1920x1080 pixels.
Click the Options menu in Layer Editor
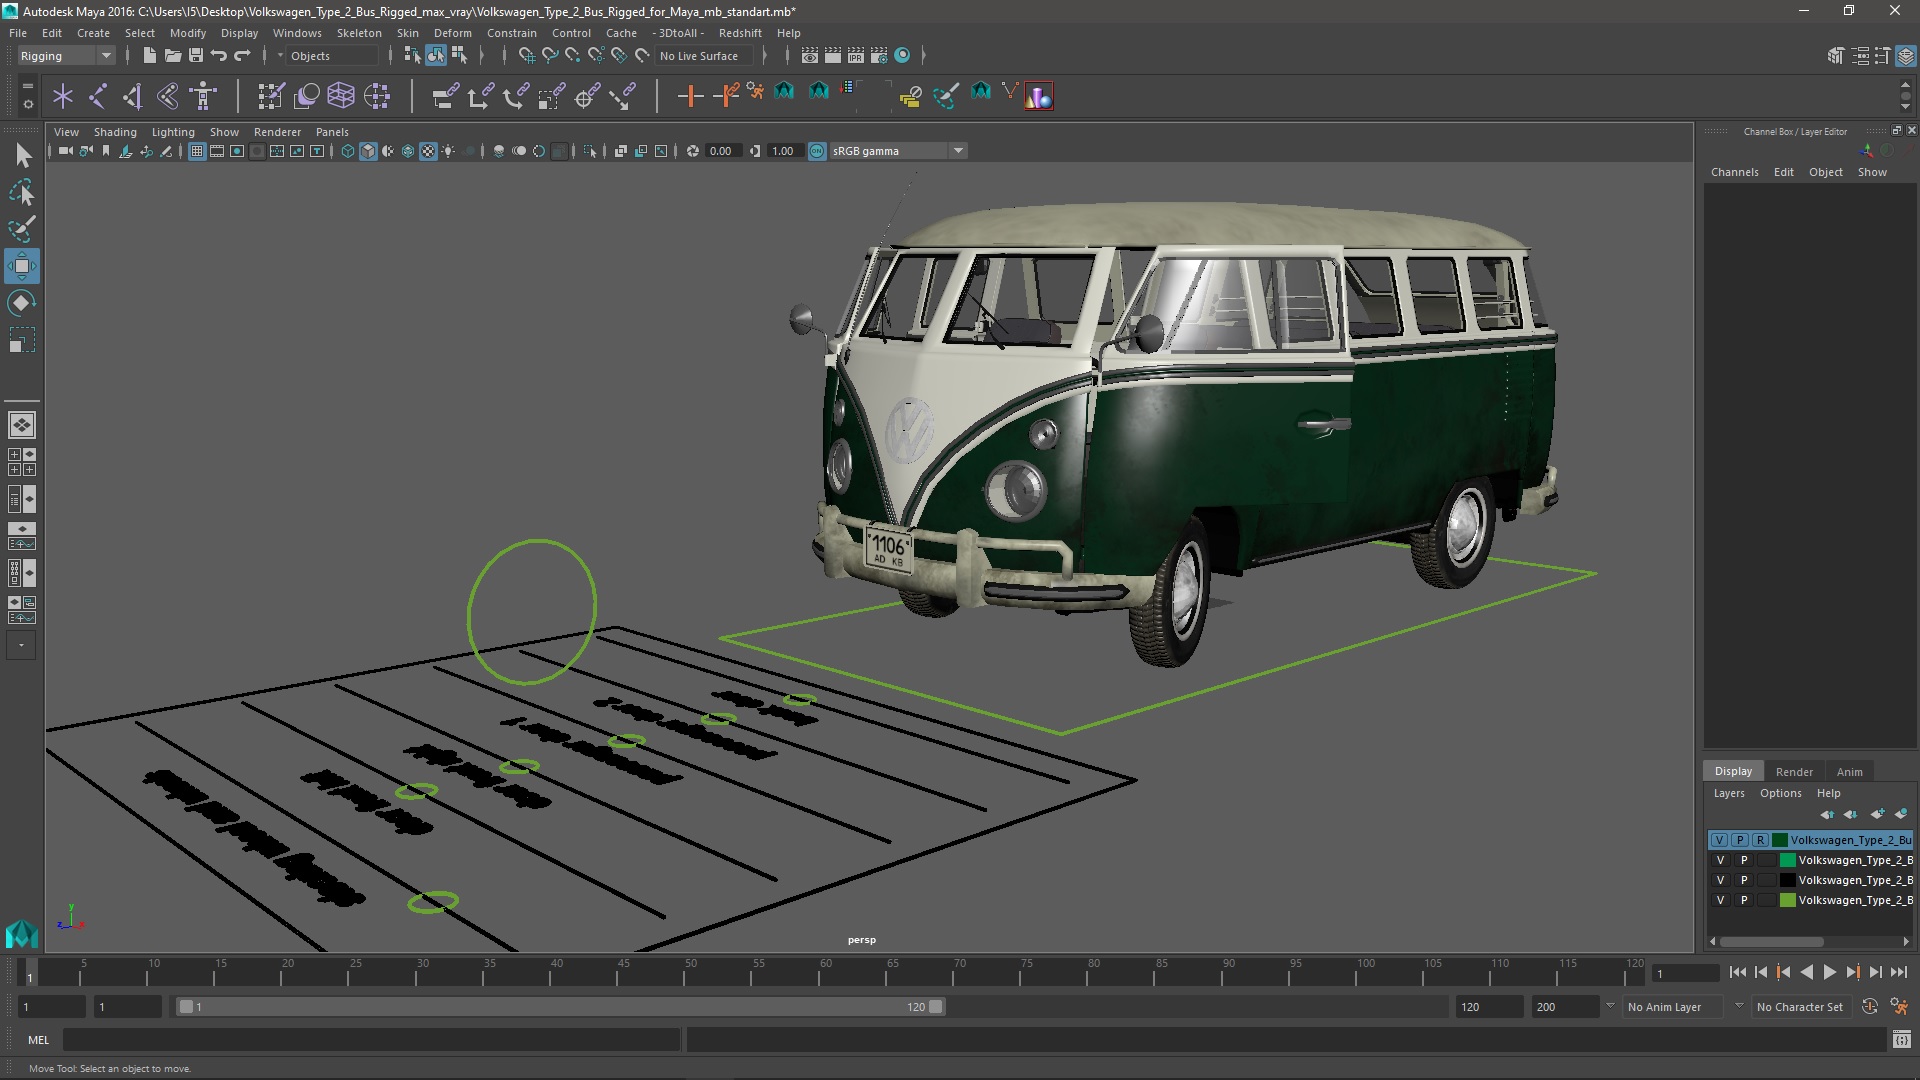[1780, 793]
